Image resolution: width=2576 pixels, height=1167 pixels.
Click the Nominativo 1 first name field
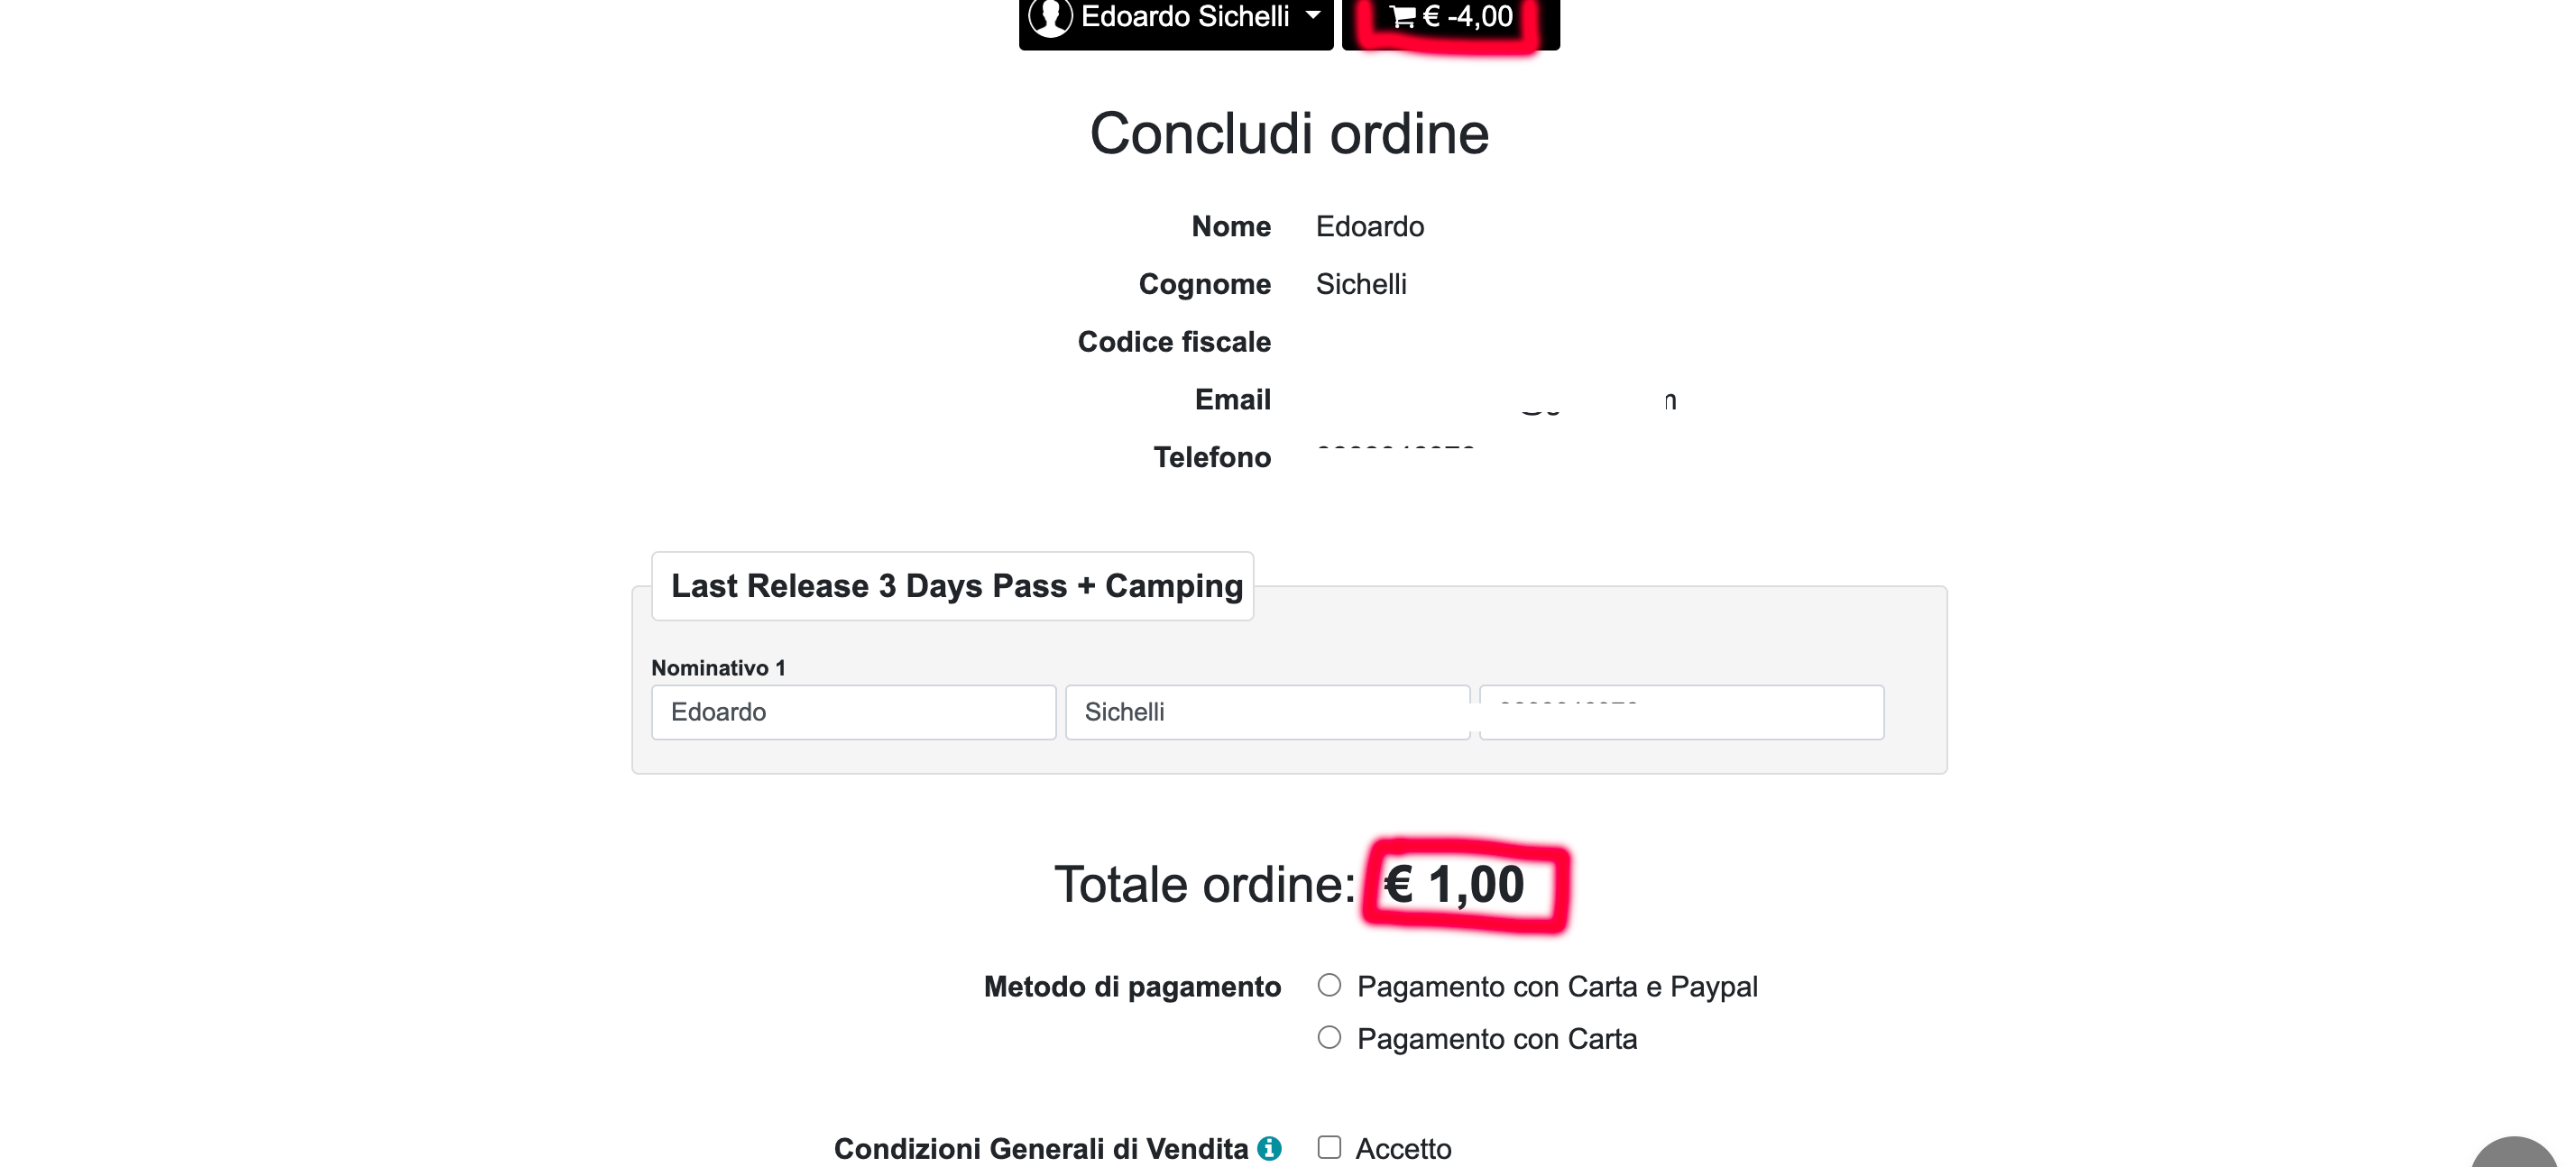[x=853, y=712]
